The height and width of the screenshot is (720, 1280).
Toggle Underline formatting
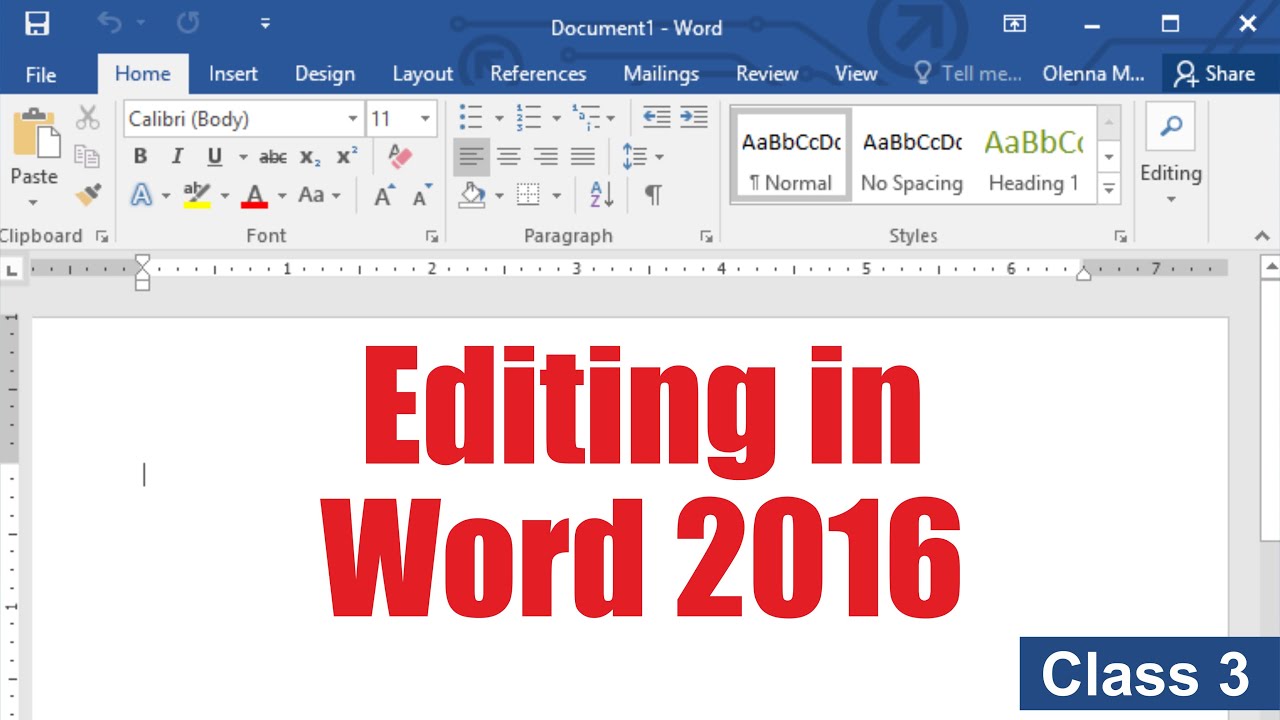pyautogui.click(x=214, y=157)
